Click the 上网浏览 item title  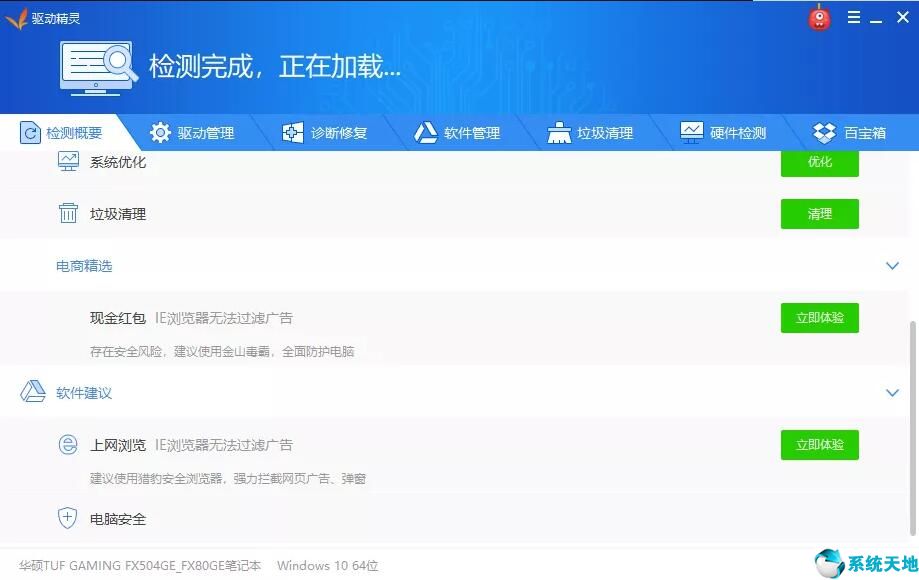[x=118, y=445]
